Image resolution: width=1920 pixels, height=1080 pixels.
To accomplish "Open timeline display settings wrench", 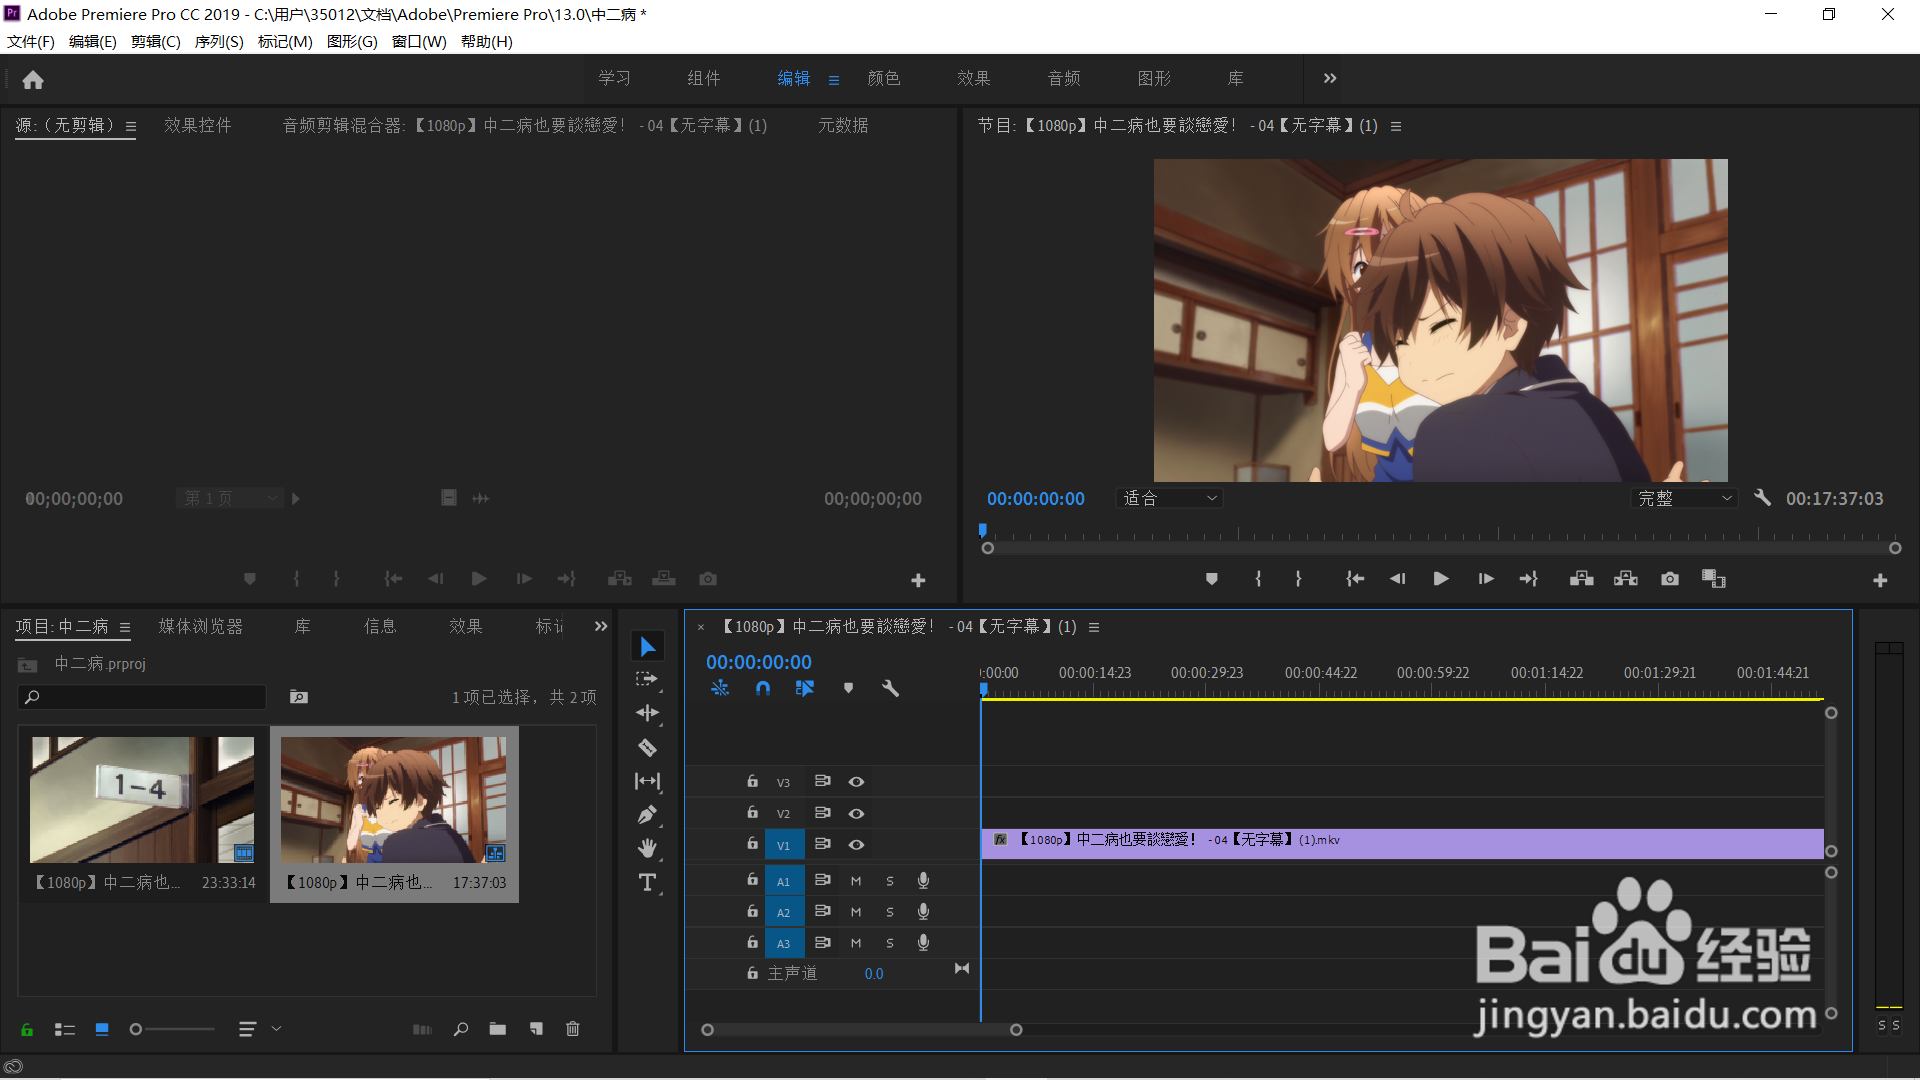I will [x=890, y=688].
